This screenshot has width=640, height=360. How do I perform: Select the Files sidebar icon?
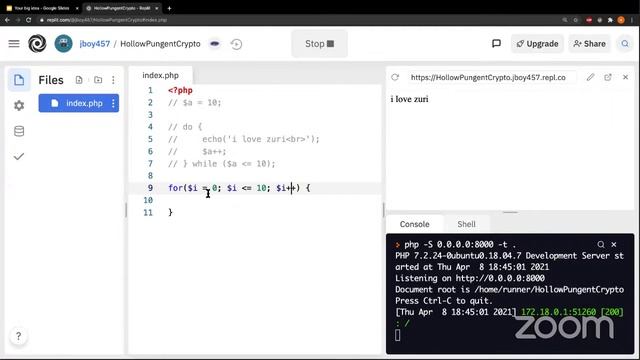tap(19, 80)
